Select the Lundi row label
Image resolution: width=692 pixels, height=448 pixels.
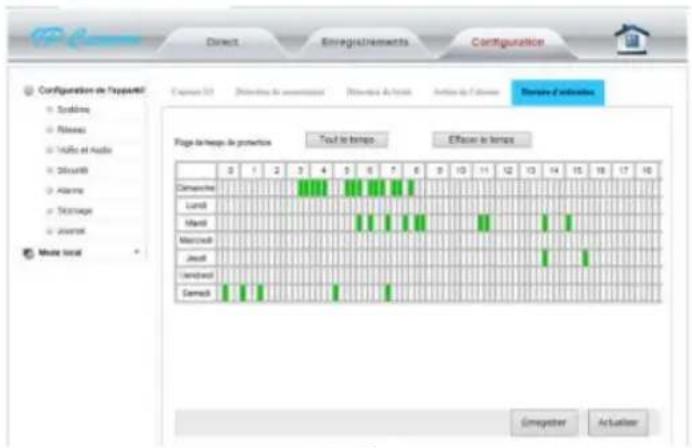196,206
